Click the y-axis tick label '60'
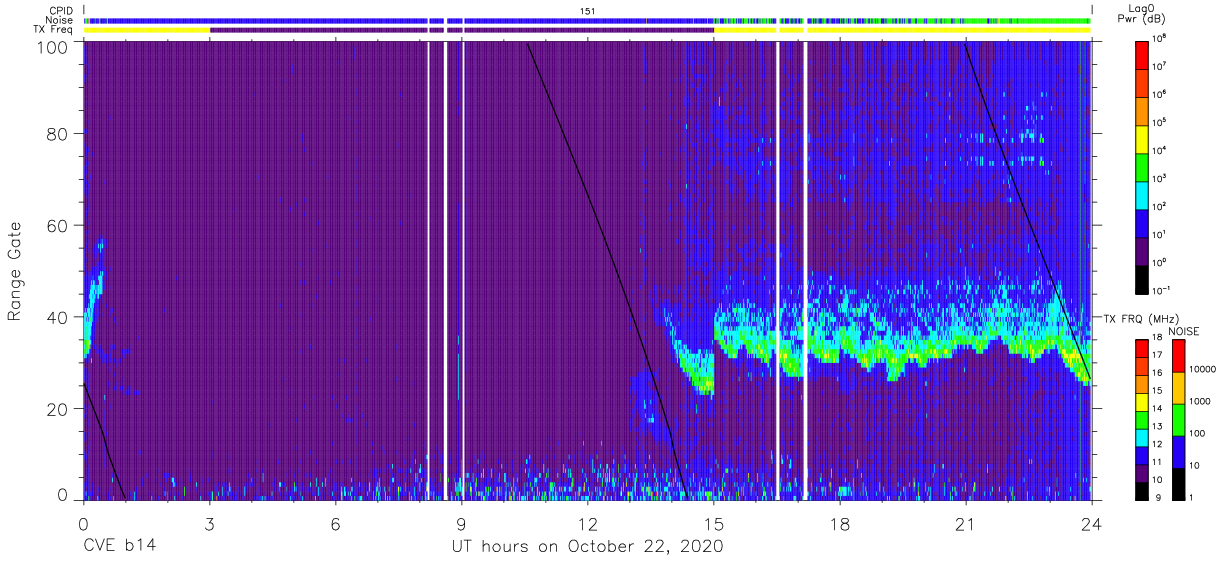1228x567 pixels. pyautogui.click(x=57, y=225)
